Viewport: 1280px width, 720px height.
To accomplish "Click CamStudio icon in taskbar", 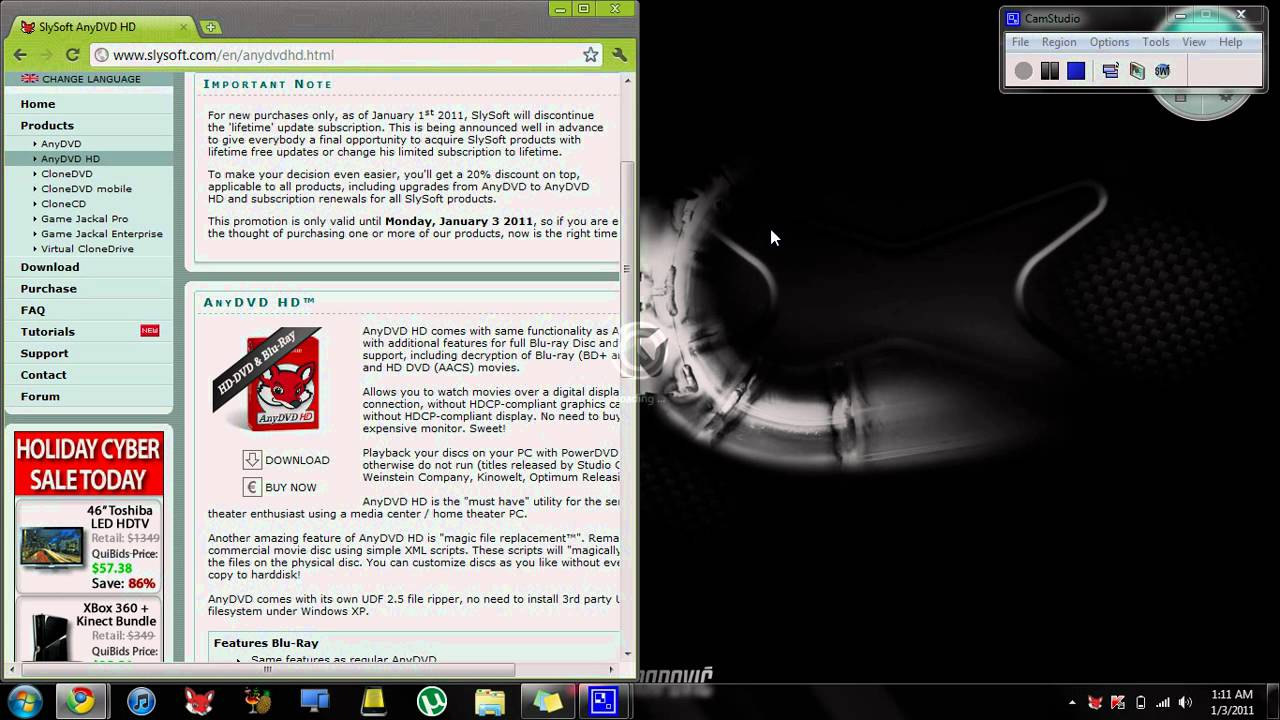I will click(604, 702).
